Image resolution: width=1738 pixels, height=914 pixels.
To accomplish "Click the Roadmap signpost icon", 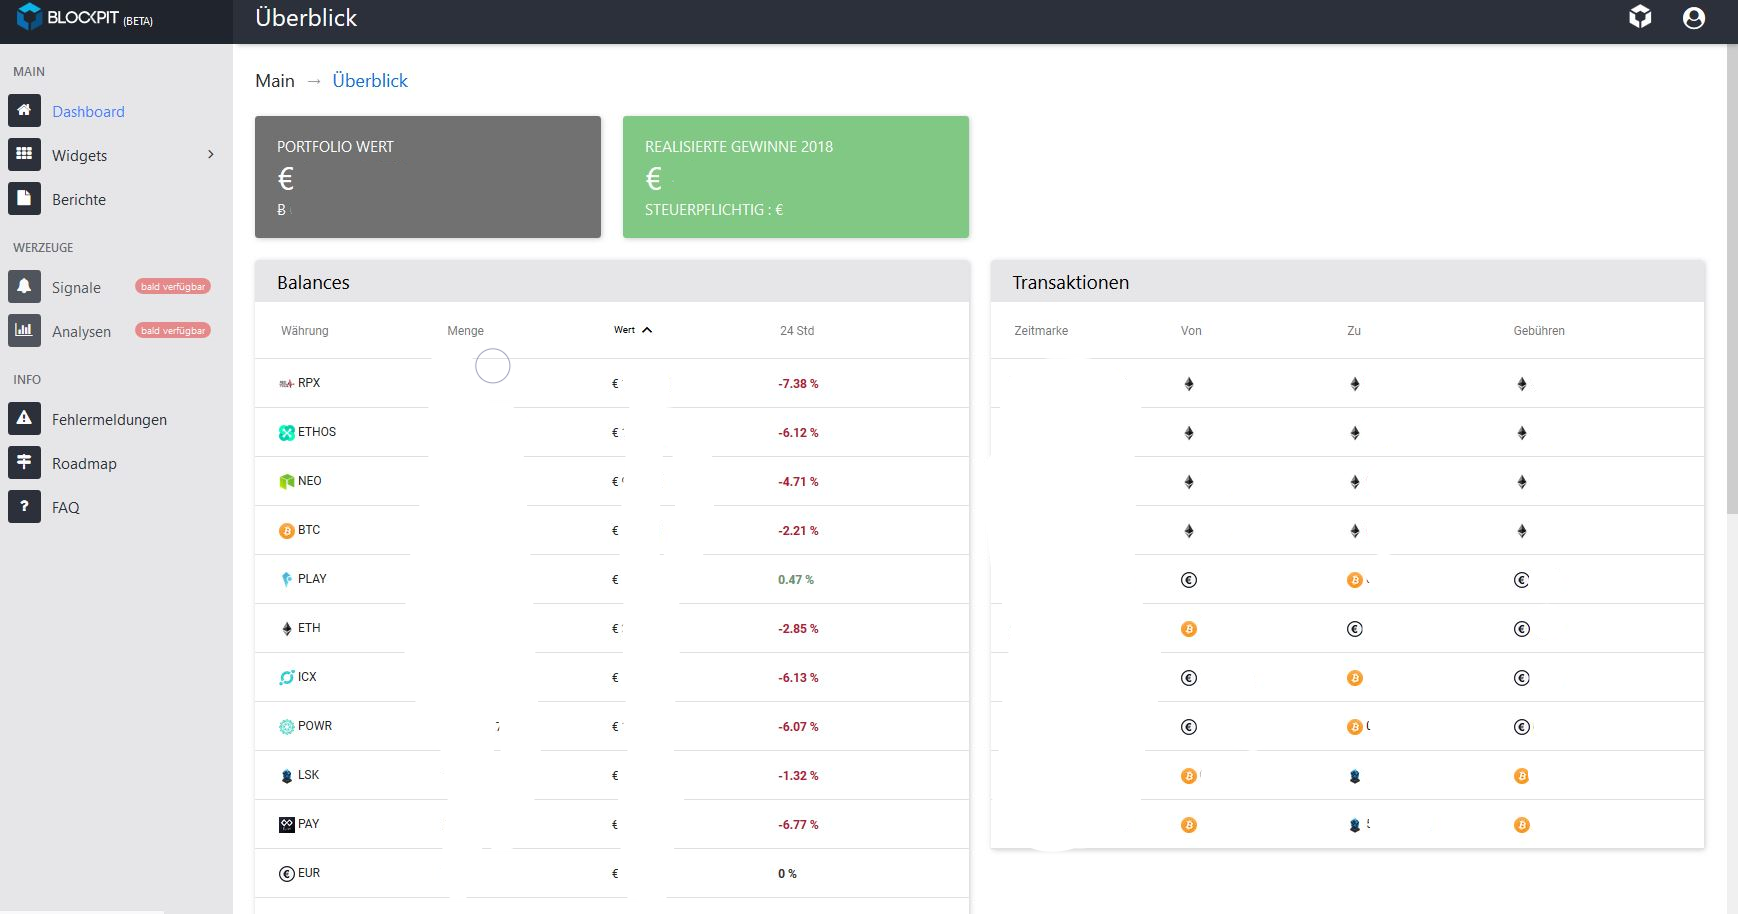I will (x=24, y=462).
